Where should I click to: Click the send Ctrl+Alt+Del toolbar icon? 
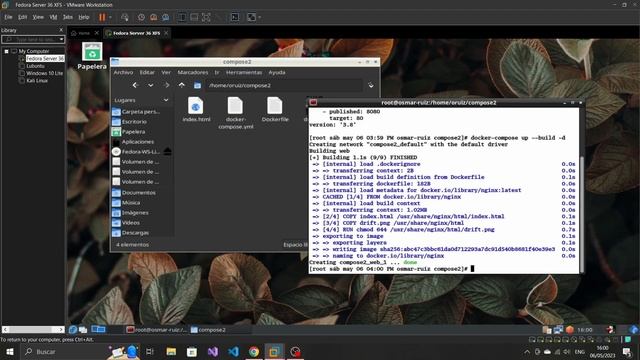point(125,17)
